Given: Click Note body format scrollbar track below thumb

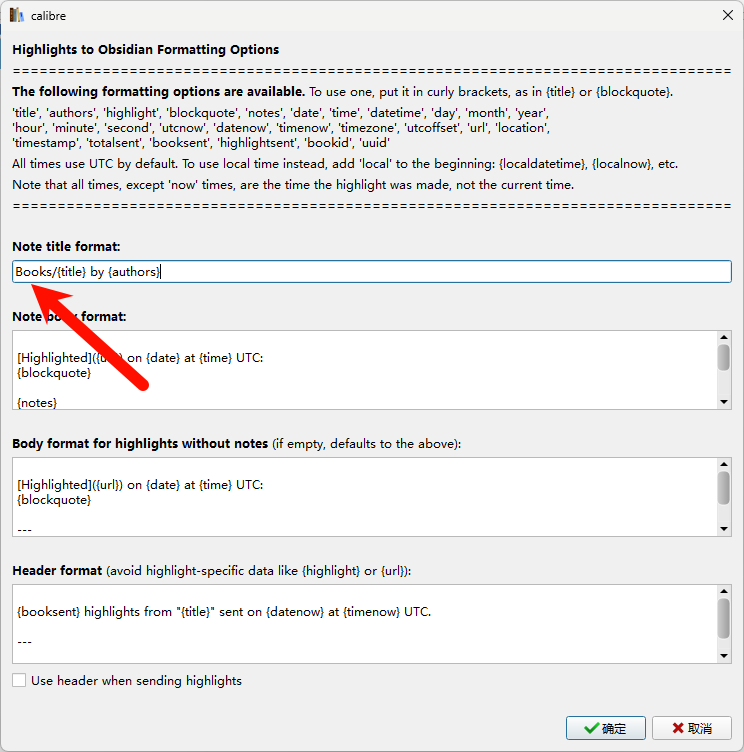Looking at the screenshot, I should pyautogui.click(x=724, y=385).
